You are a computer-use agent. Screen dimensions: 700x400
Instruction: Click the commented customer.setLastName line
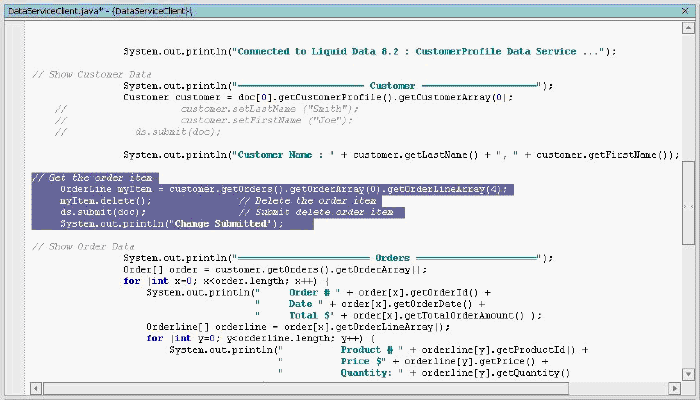click(269, 108)
